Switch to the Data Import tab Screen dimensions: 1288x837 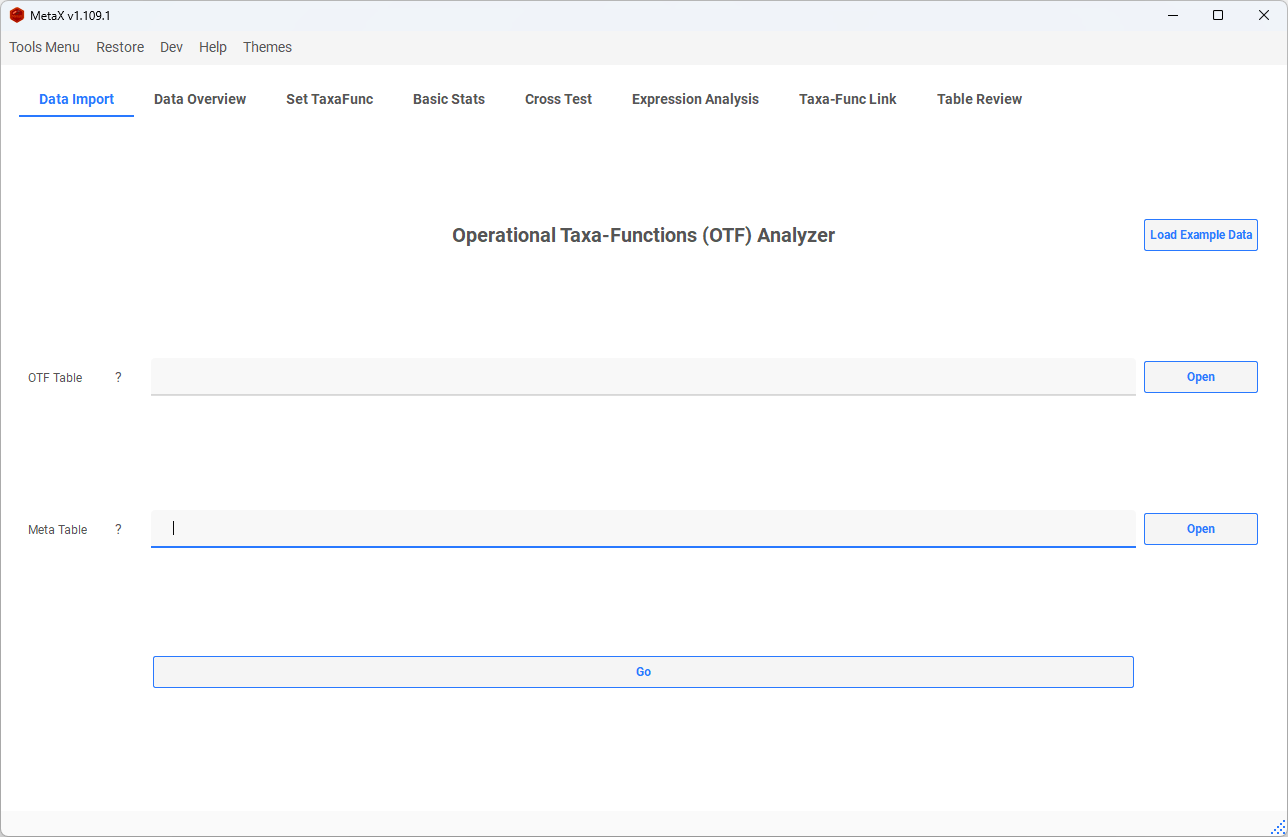pyautogui.click(x=77, y=99)
